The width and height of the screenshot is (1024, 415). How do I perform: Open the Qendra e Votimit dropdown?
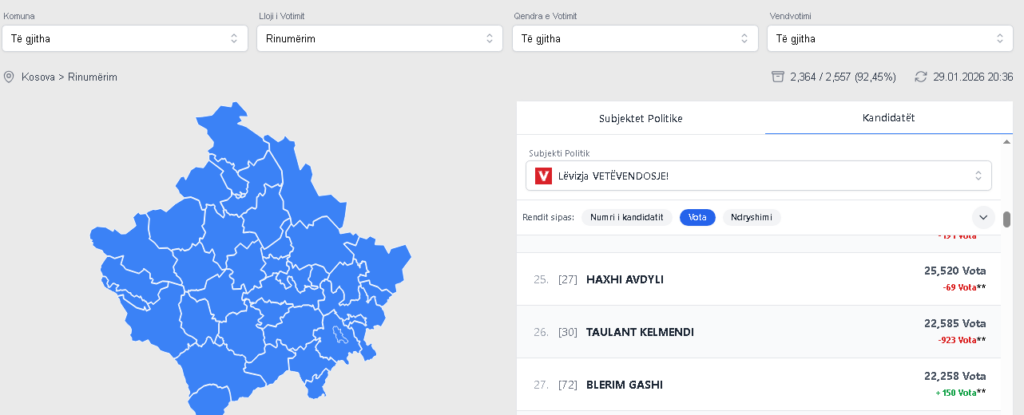635,39
